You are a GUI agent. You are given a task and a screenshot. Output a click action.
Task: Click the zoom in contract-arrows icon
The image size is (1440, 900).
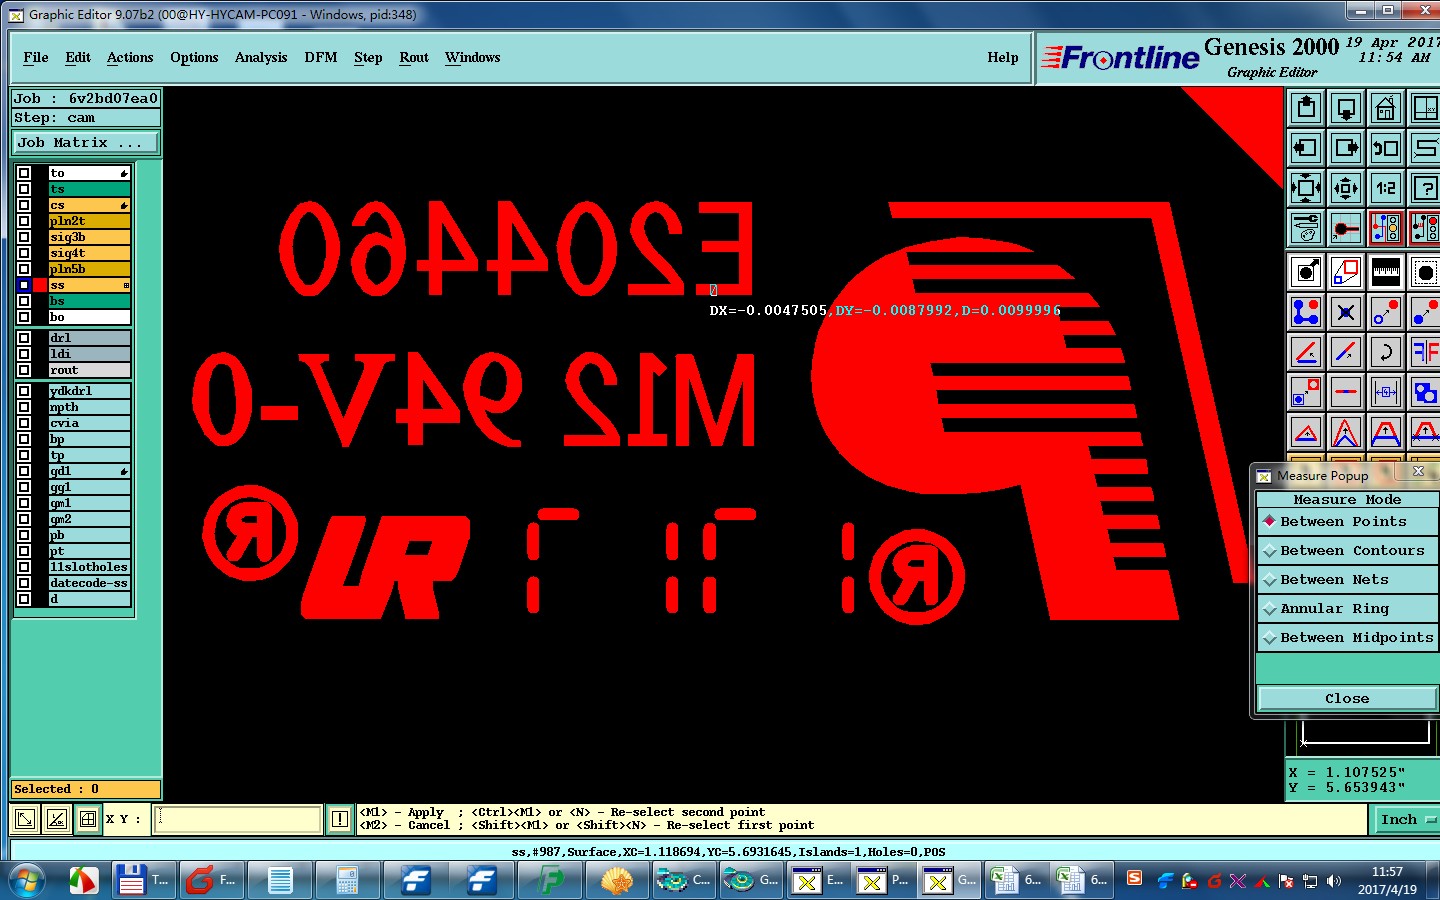(x=1346, y=188)
